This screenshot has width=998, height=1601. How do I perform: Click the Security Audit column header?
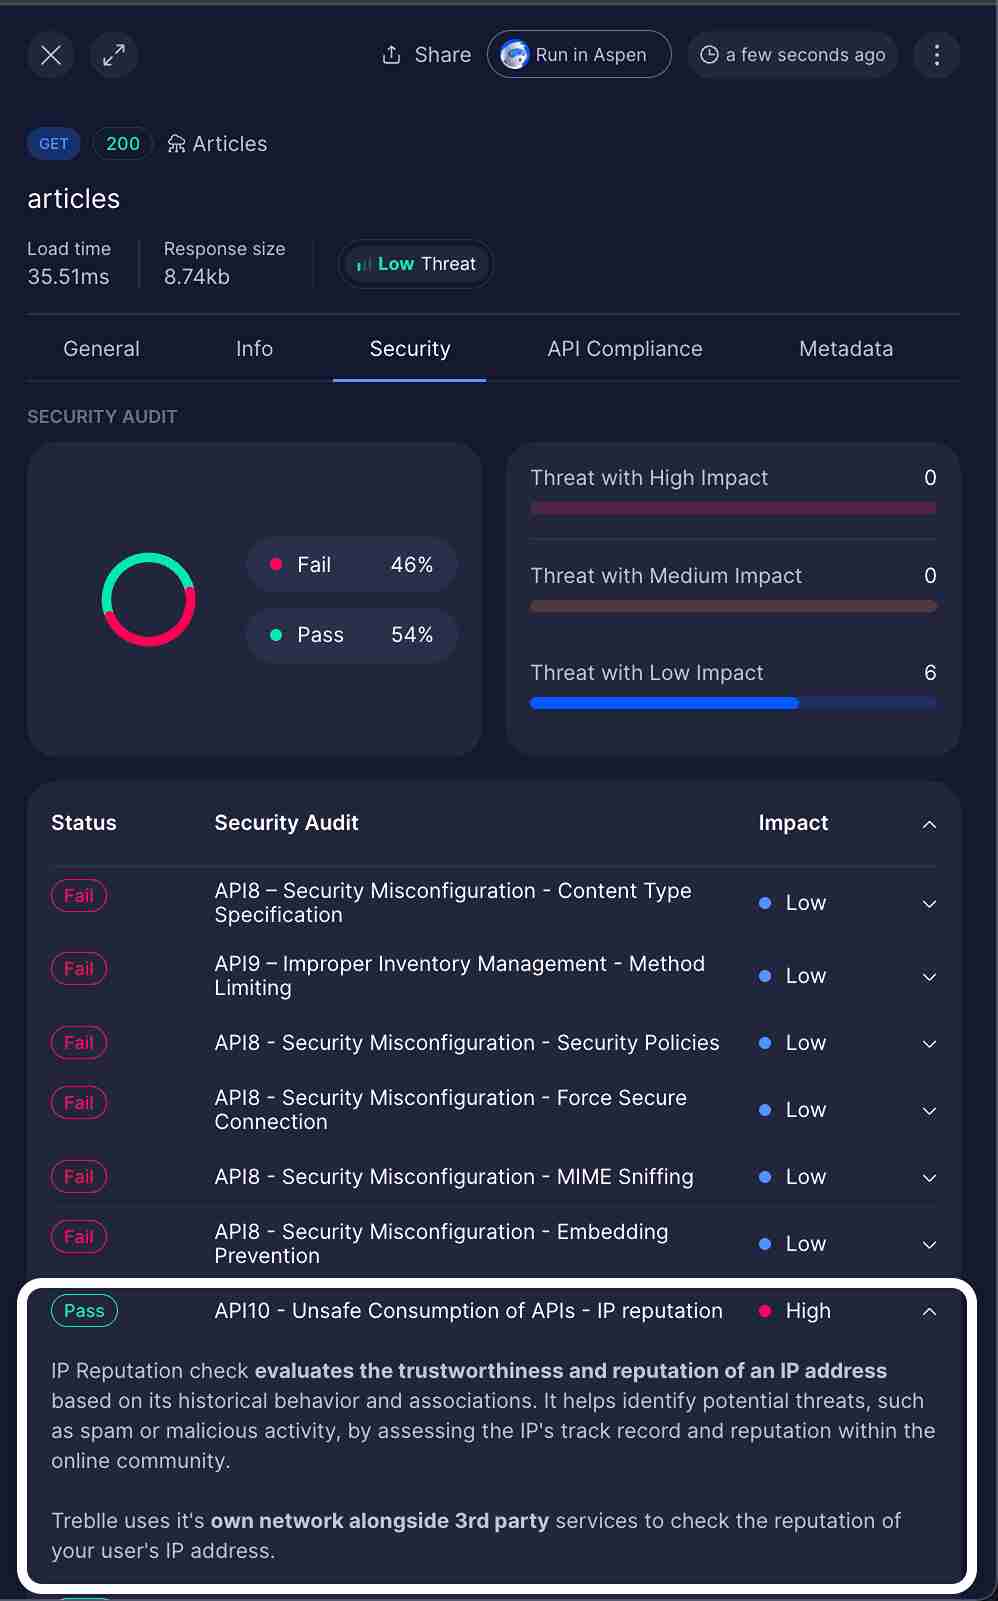coord(287,823)
